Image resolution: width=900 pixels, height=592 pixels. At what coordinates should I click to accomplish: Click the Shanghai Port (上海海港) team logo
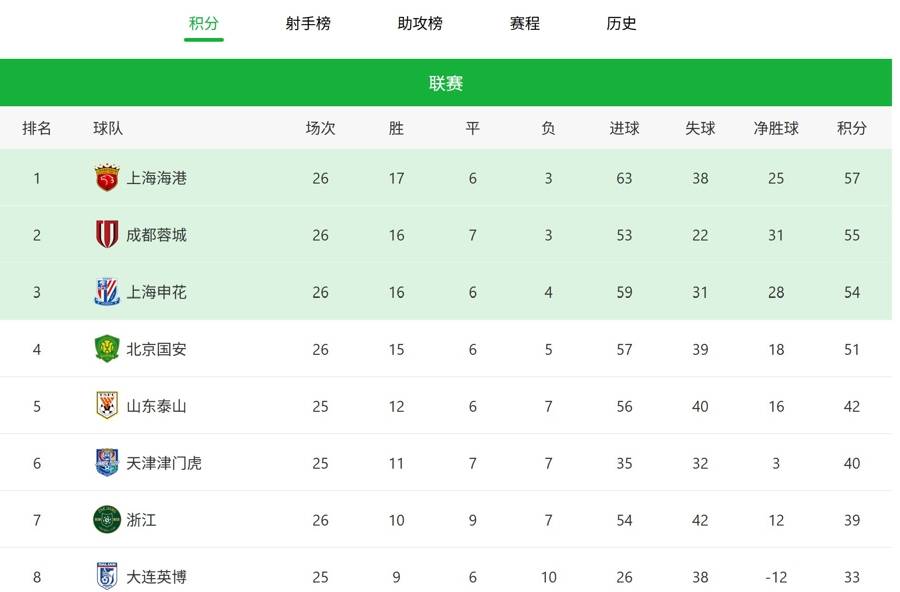click(x=107, y=178)
